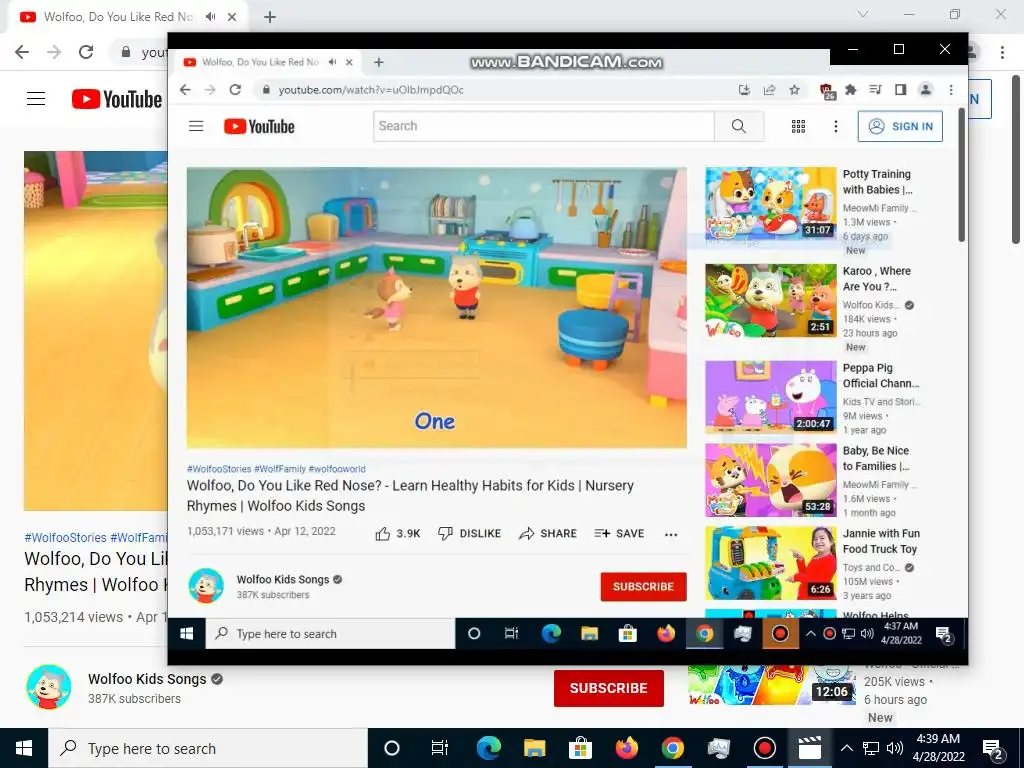Open the more actions ellipsis next to SAVE
1024x768 pixels.
[x=671, y=534]
